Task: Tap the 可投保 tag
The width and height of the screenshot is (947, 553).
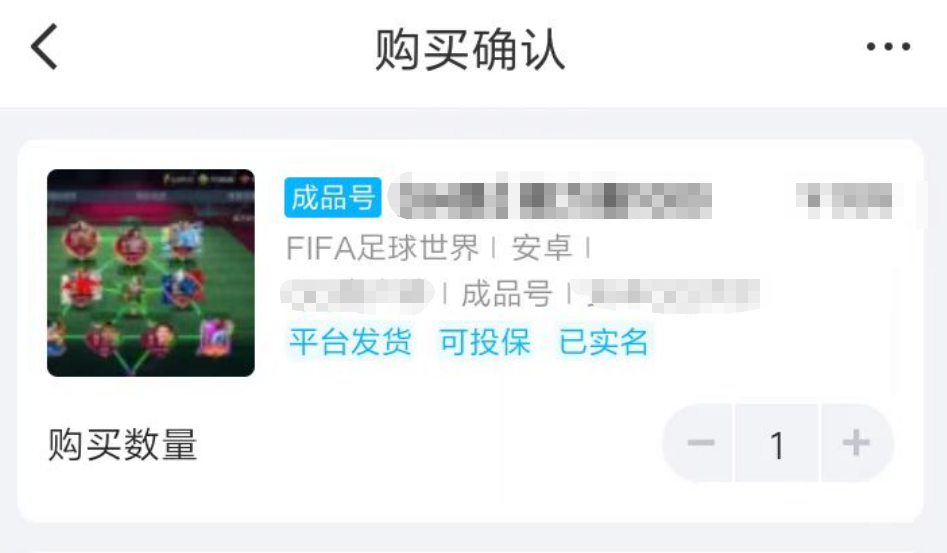Action: (x=485, y=342)
